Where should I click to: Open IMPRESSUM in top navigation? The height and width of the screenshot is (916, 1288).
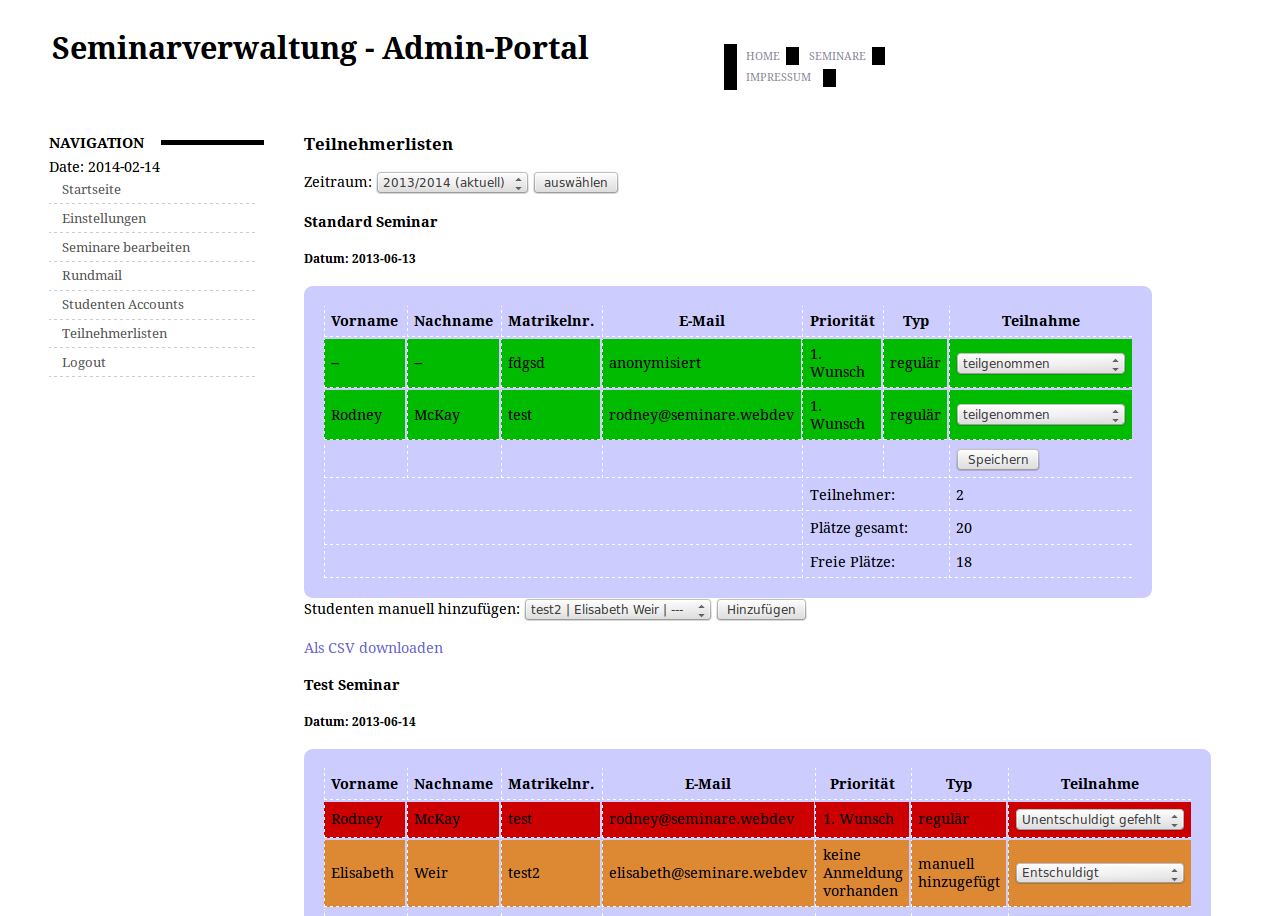778,77
